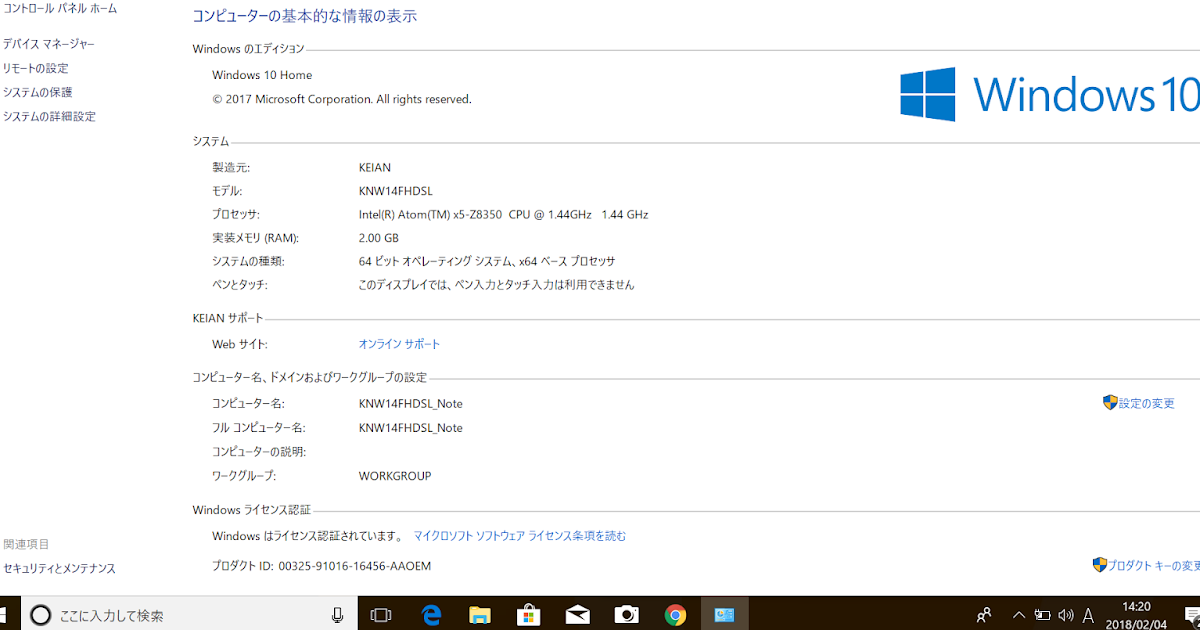Click the コンピューター名 row's KNW14FHDSL_Note value
This screenshot has height=630, width=1200.
(411, 404)
